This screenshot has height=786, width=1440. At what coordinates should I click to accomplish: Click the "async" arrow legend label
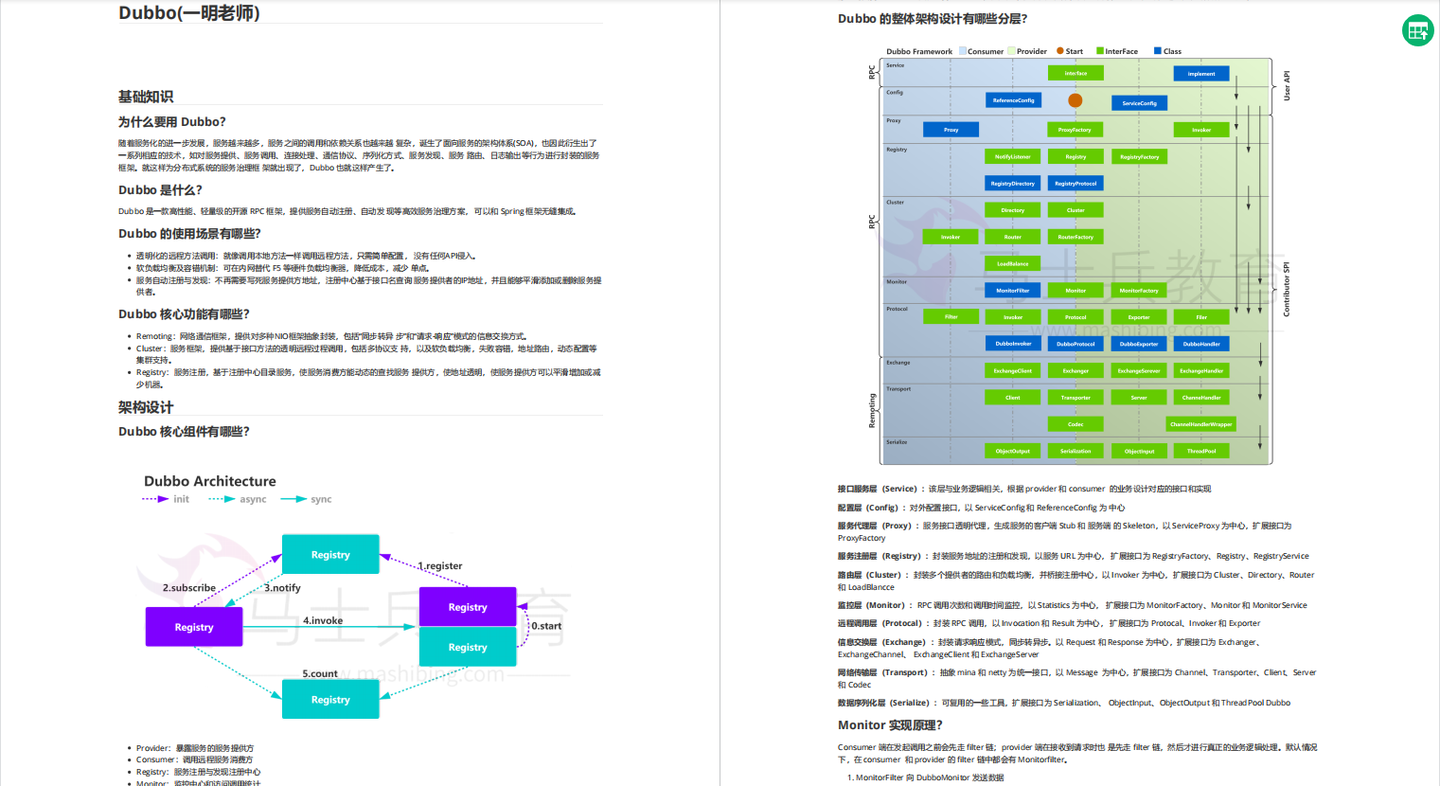click(x=253, y=499)
